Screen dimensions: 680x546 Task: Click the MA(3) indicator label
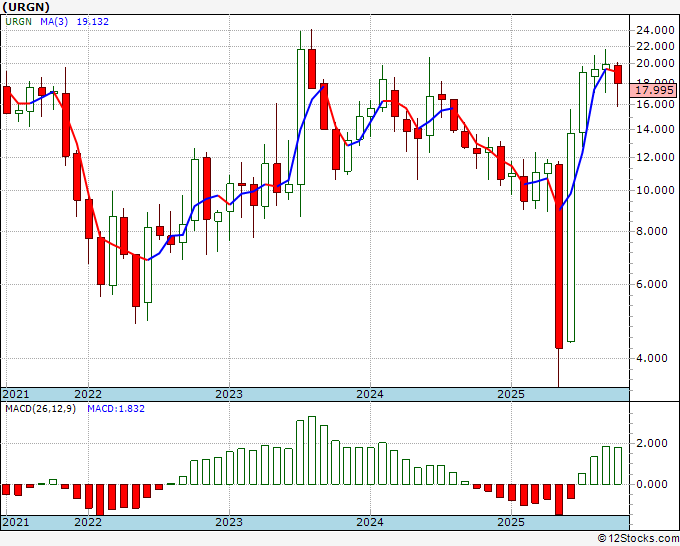click(54, 22)
